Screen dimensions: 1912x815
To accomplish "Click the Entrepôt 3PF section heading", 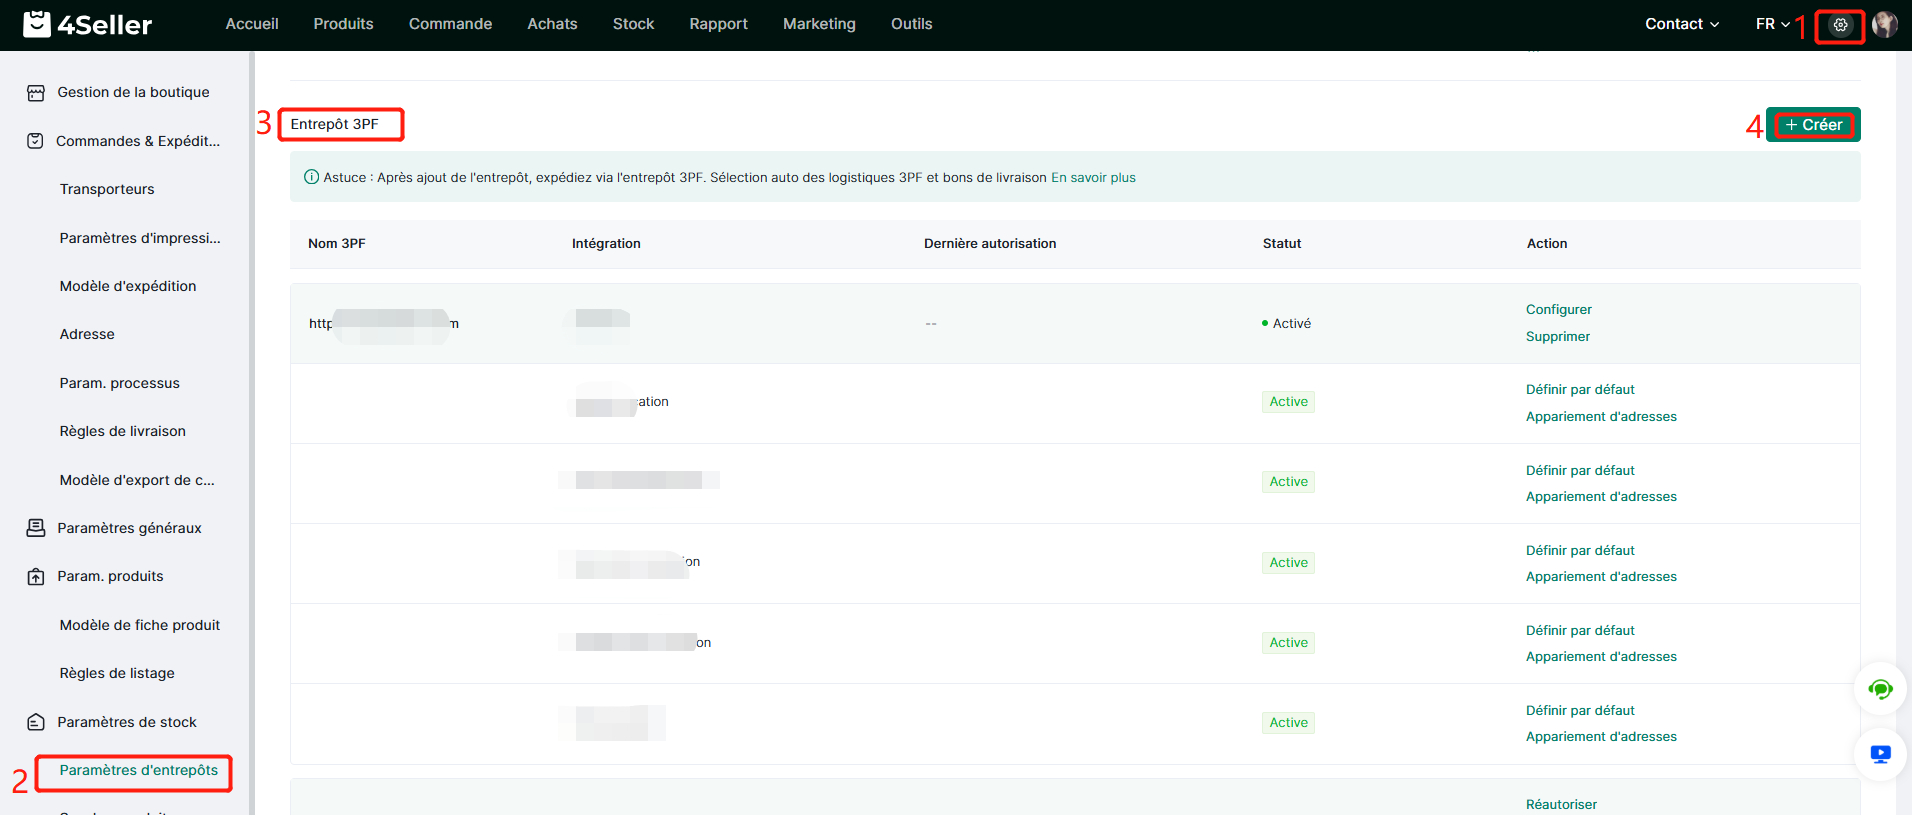I will coord(334,124).
